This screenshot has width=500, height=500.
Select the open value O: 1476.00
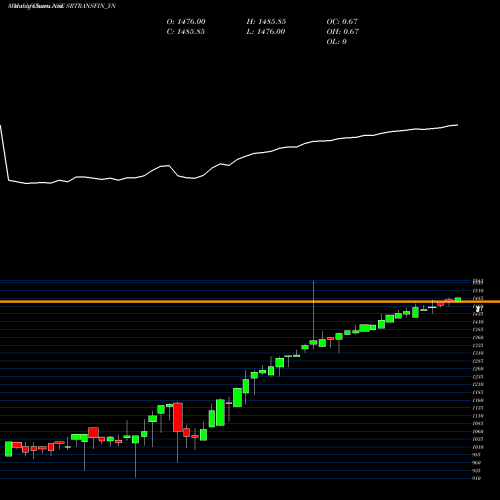pyautogui.click(x=186, y=22)
